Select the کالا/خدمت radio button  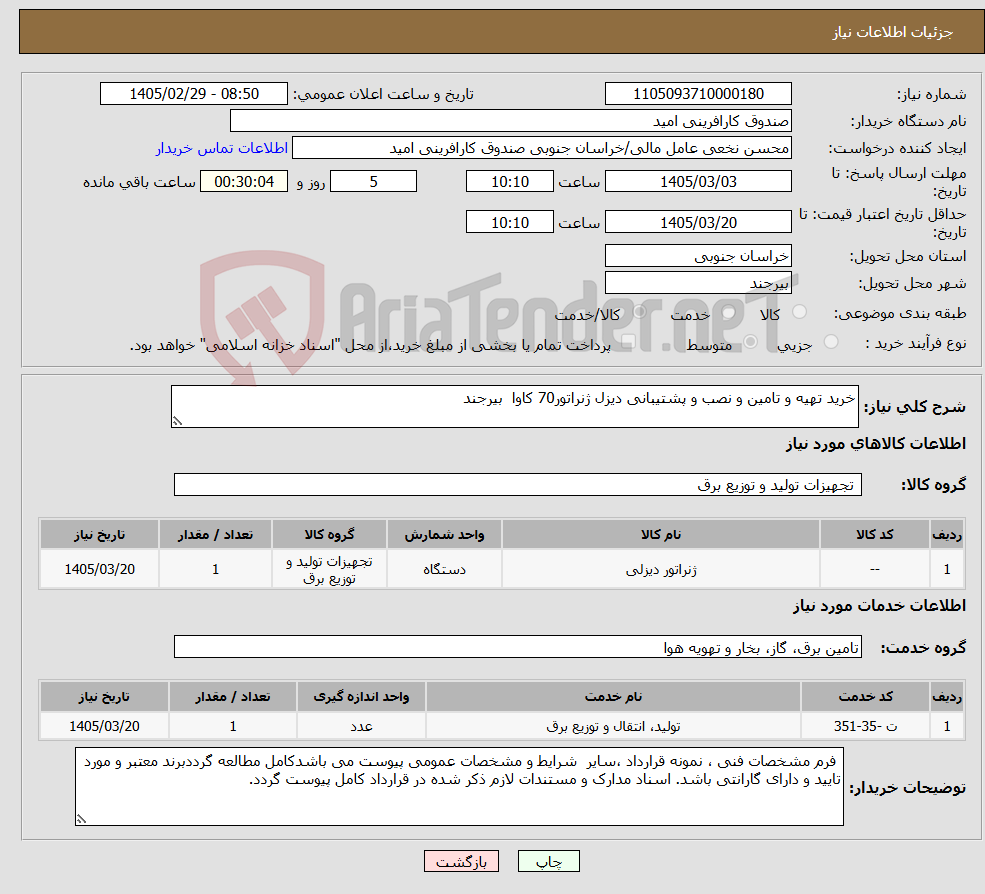click(x=639, y=312)
